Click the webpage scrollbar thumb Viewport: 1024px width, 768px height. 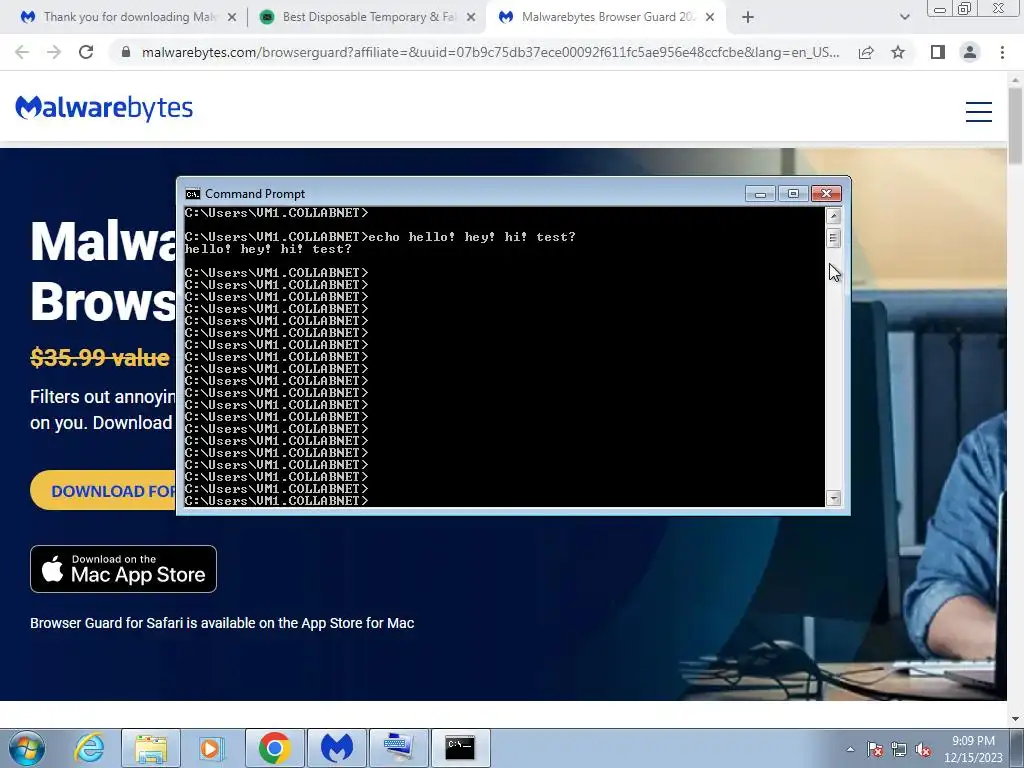pos(1015,125)
